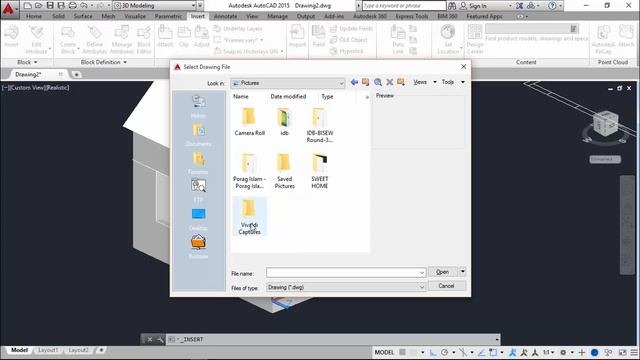Image resolution: width=640 pixels, height=360 pixels.
Task: Open Desktop in places sidebar
Action: coord(198,219)
